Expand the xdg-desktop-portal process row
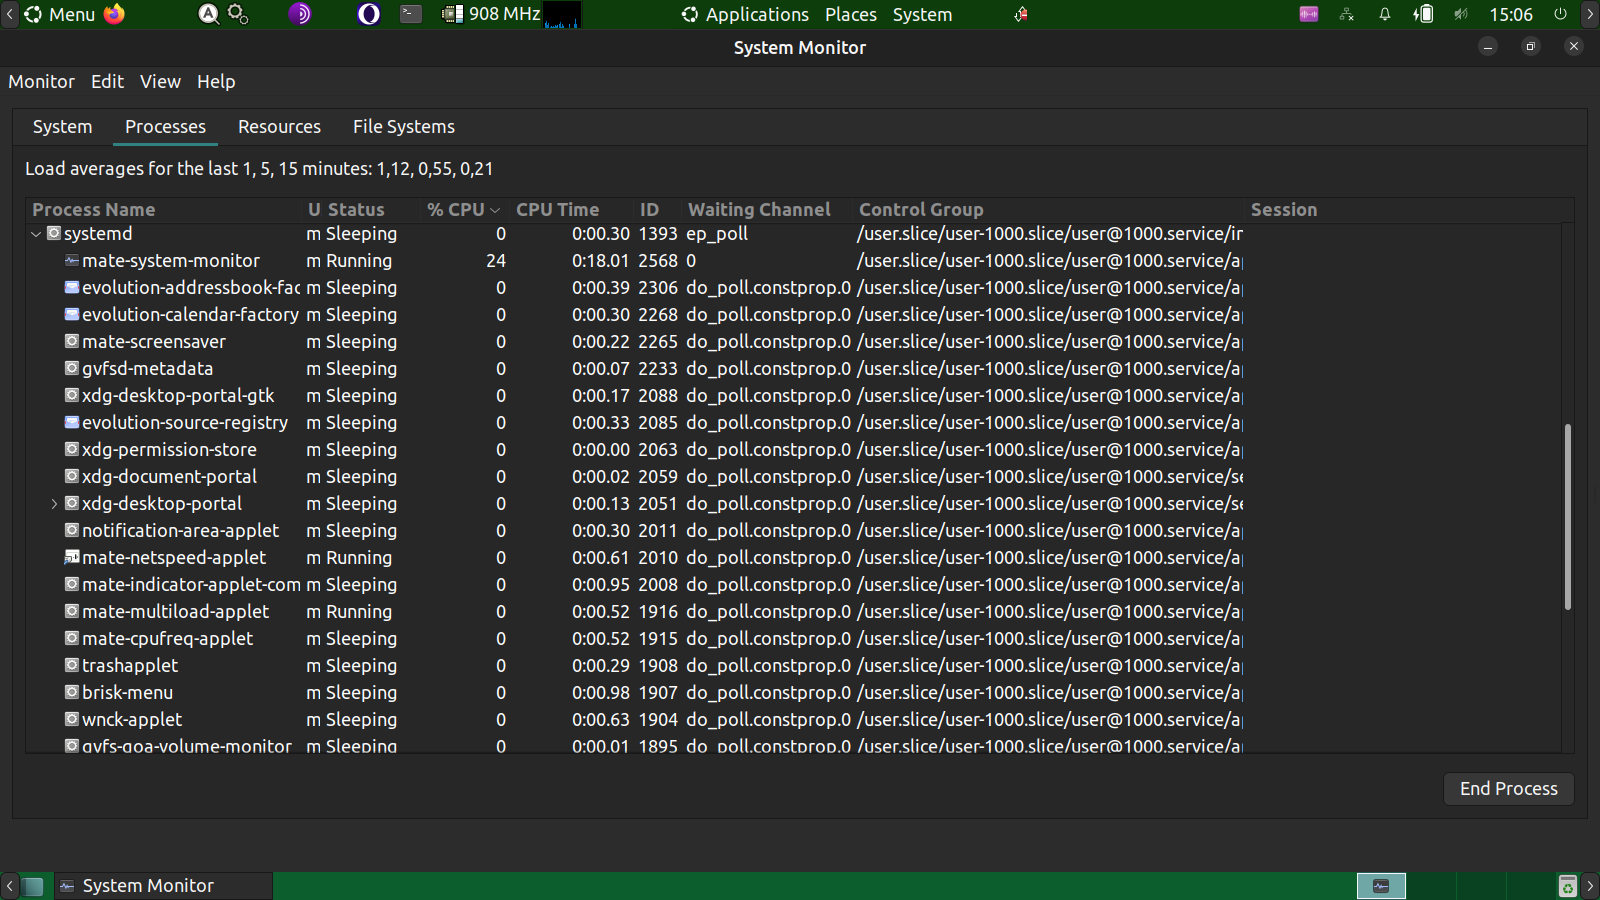This screenshot has width=1600, height=900. pyautogui.click(x=54, y=504)
